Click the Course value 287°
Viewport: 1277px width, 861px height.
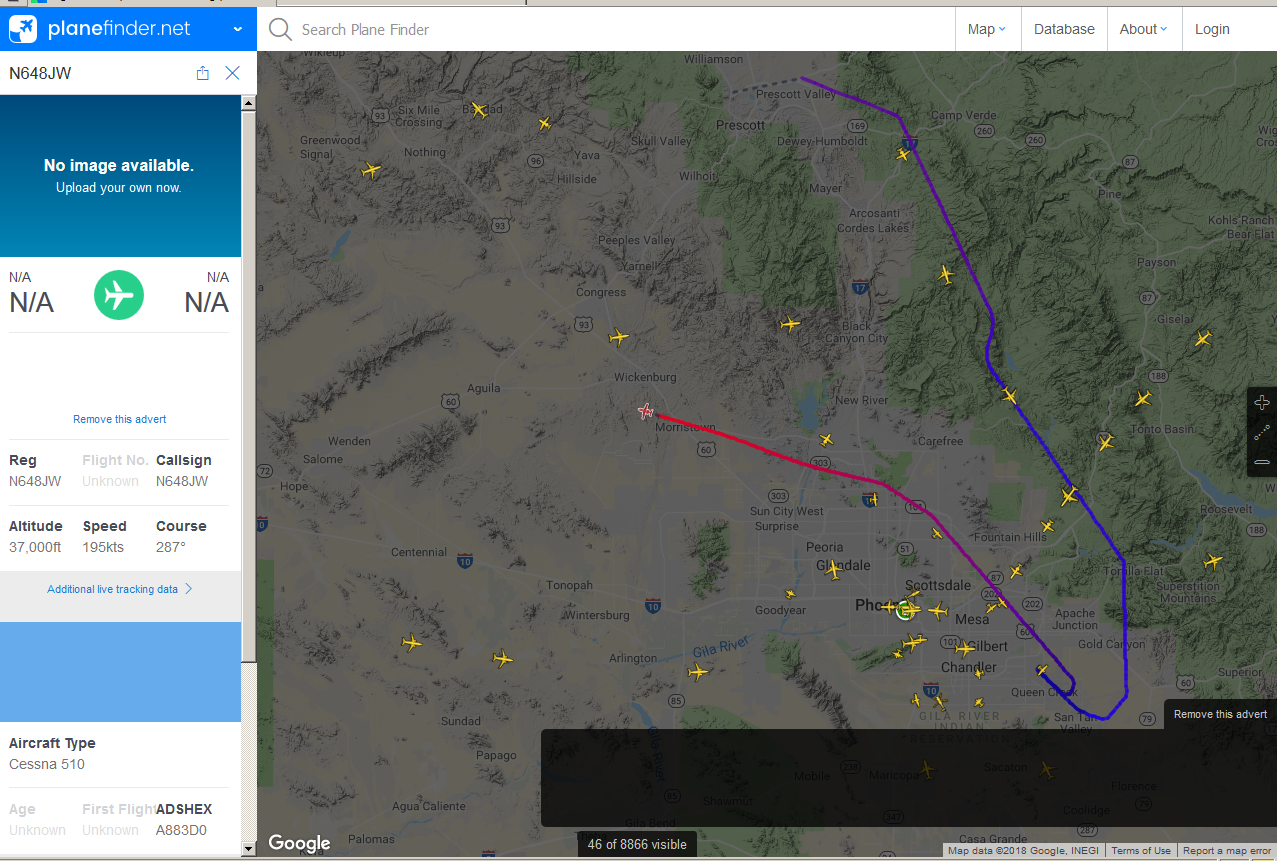coord(171,547)
